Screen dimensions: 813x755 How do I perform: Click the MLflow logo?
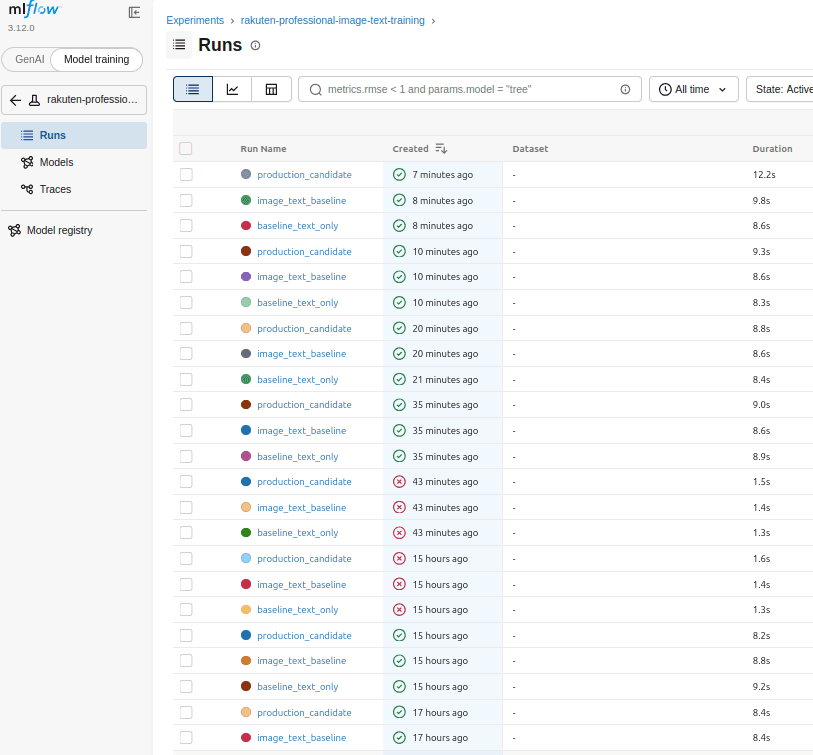(34, 9)
